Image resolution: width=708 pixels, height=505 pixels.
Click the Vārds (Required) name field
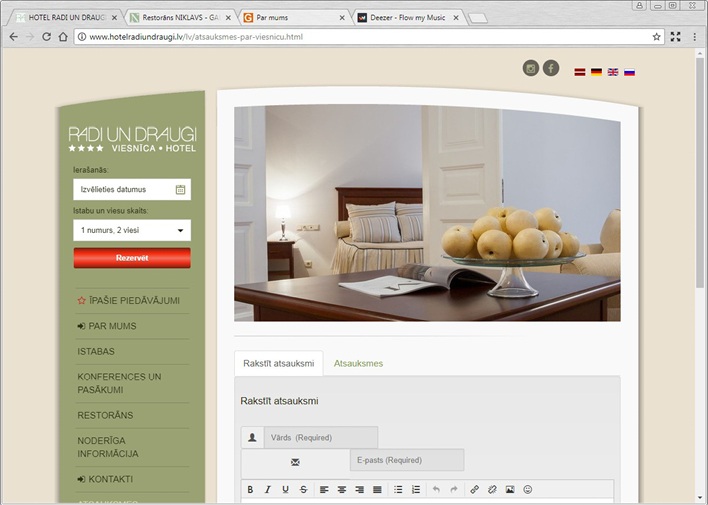(x=321, y=437)
